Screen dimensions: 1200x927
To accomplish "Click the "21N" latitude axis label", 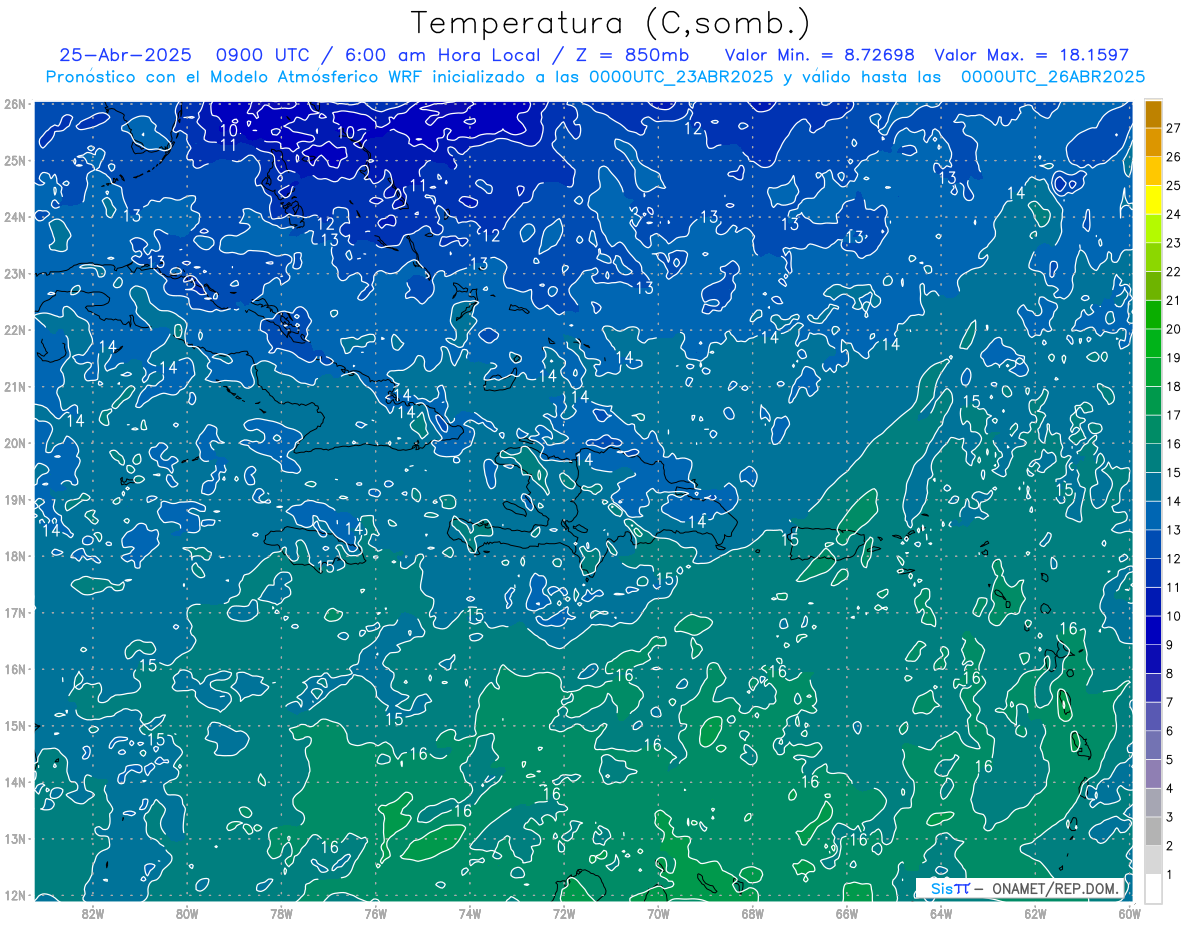I will (x=15, y=386).
